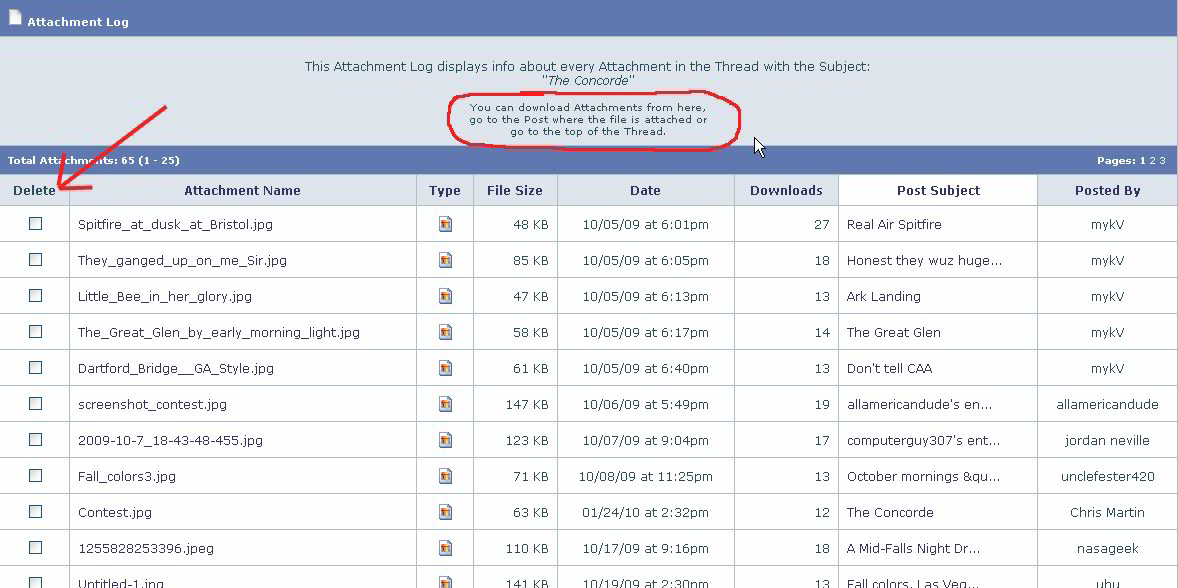Open the Honest they wuz huge post
This screenshot has height=588, width=1178.
[x=924, y=261]
